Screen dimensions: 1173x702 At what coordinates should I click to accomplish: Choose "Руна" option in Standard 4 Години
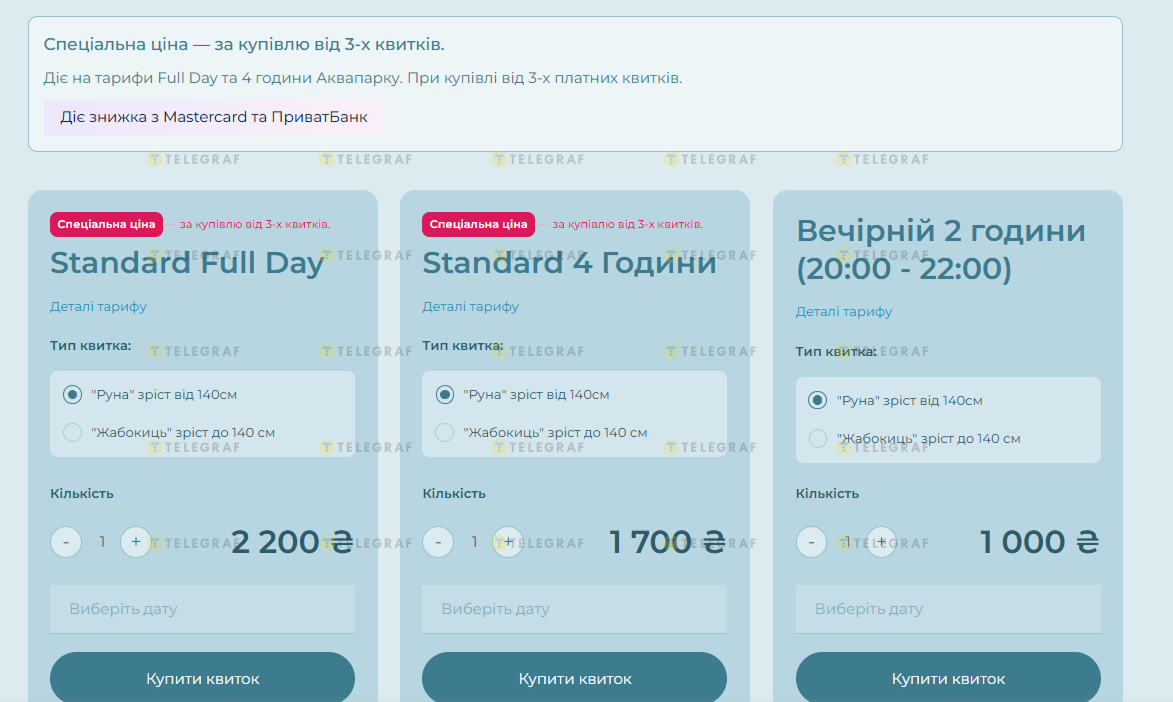[x=445, y=395]
